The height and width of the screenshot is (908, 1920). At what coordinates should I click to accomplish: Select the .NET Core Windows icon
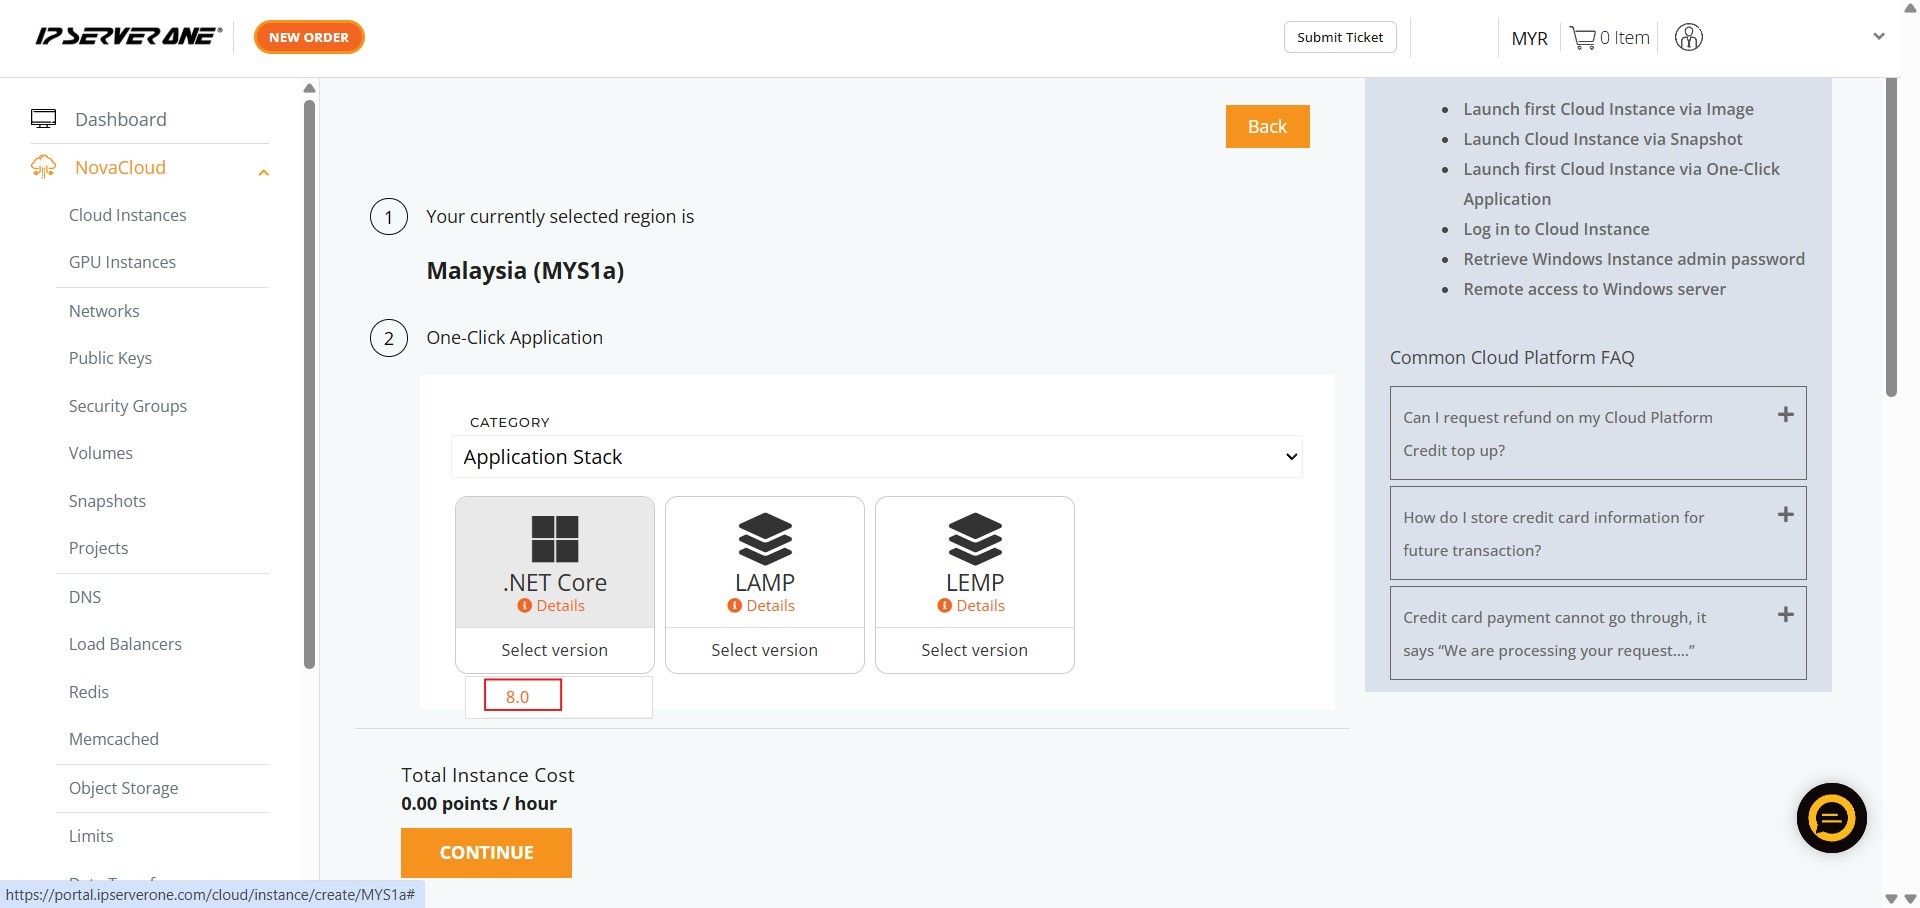pos(554,539)
